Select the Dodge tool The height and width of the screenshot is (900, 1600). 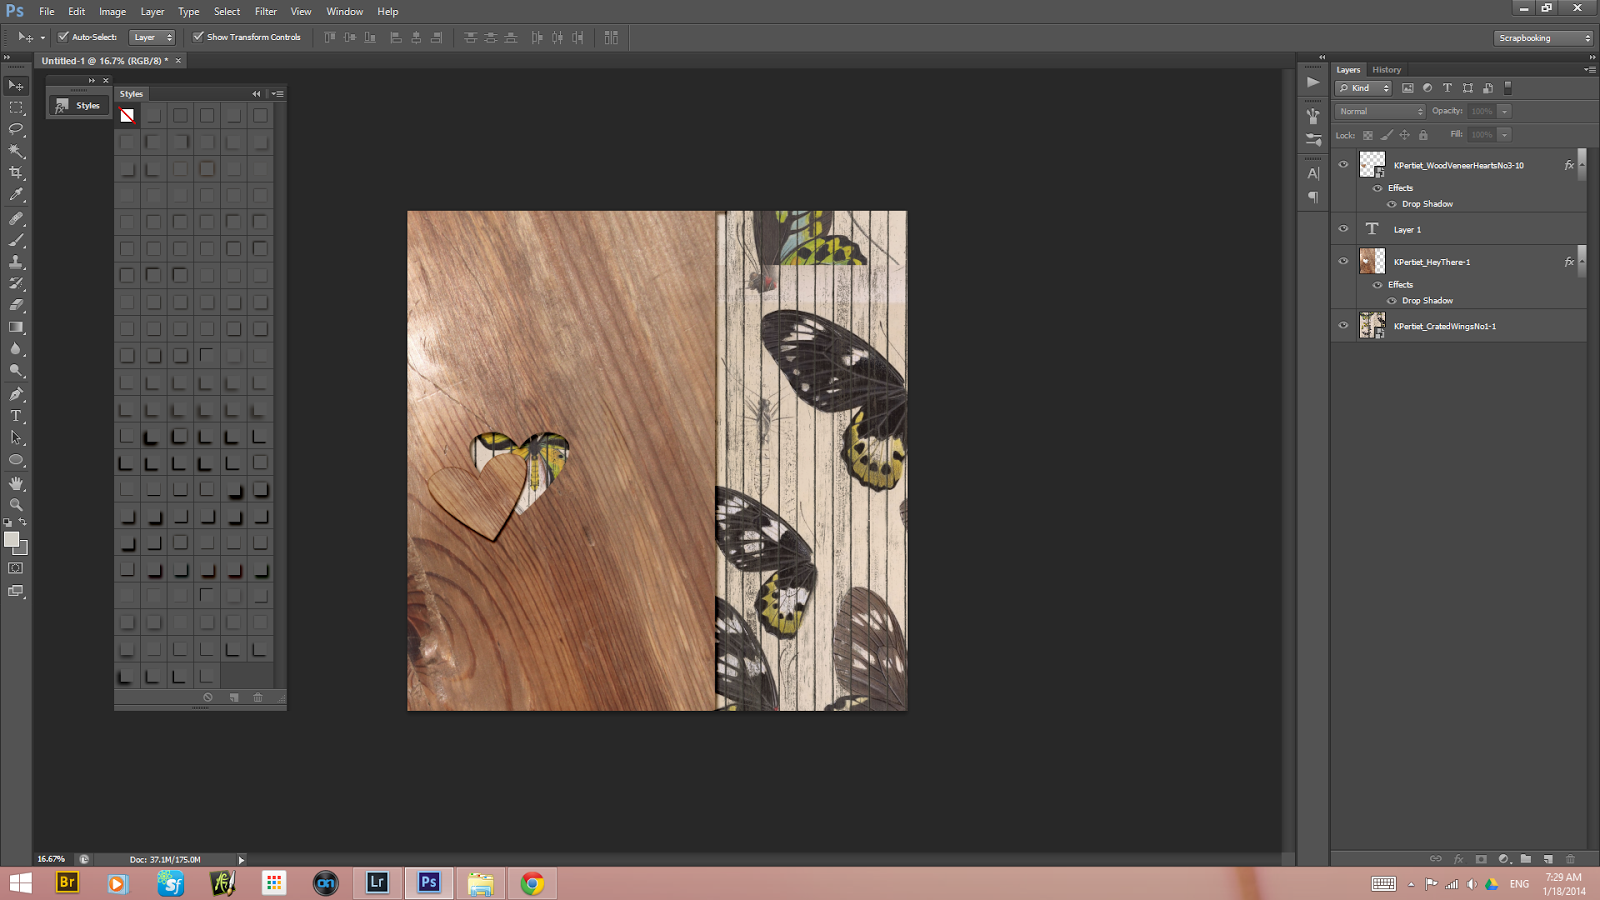click(16, 372)
